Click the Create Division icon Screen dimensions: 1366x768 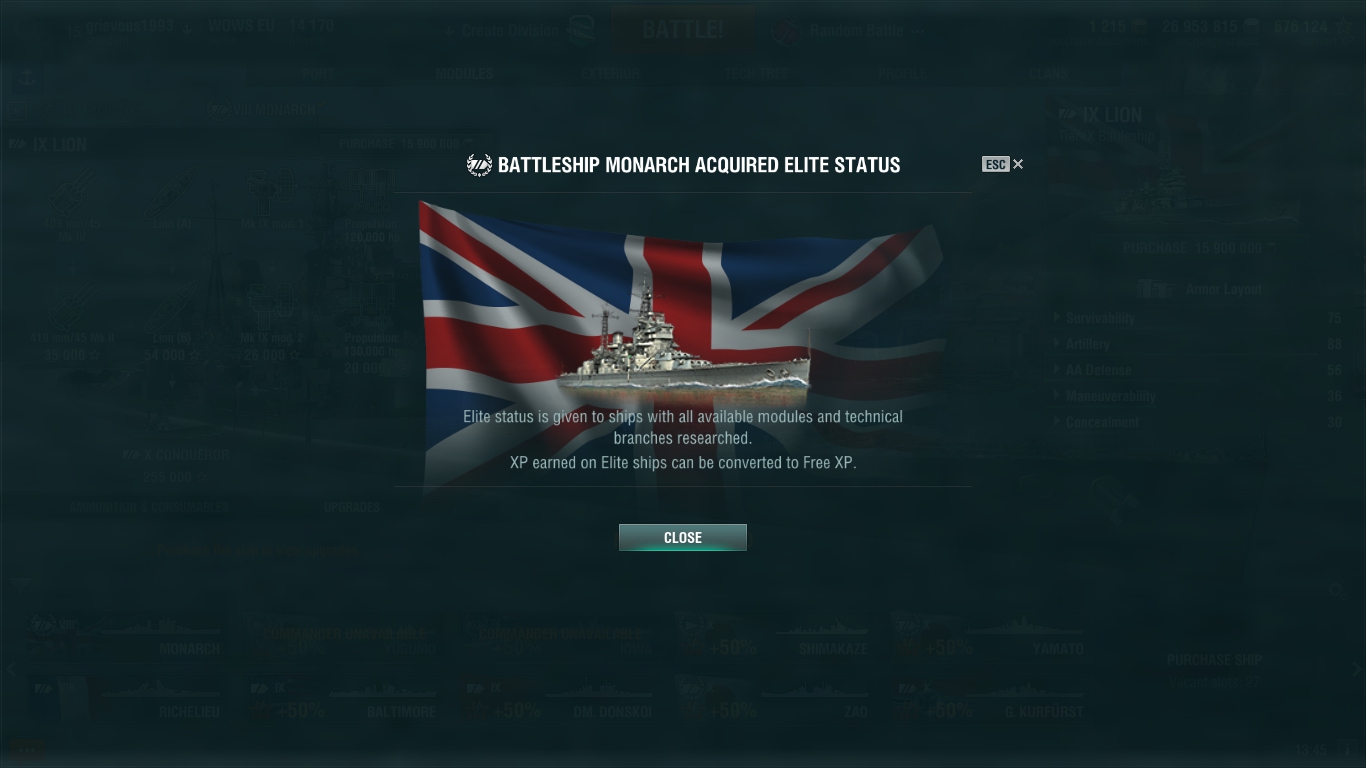pyautogui.click(x=580, y=30)
